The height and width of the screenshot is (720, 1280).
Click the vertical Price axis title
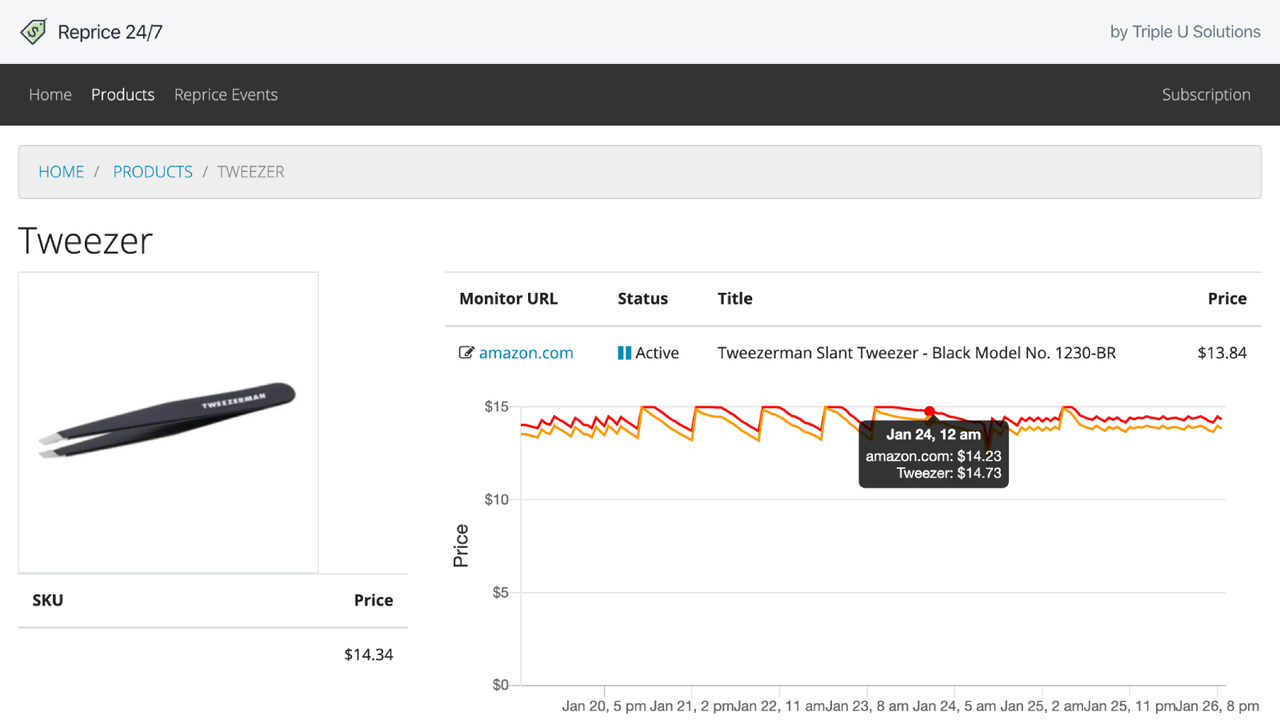(461, 546)
